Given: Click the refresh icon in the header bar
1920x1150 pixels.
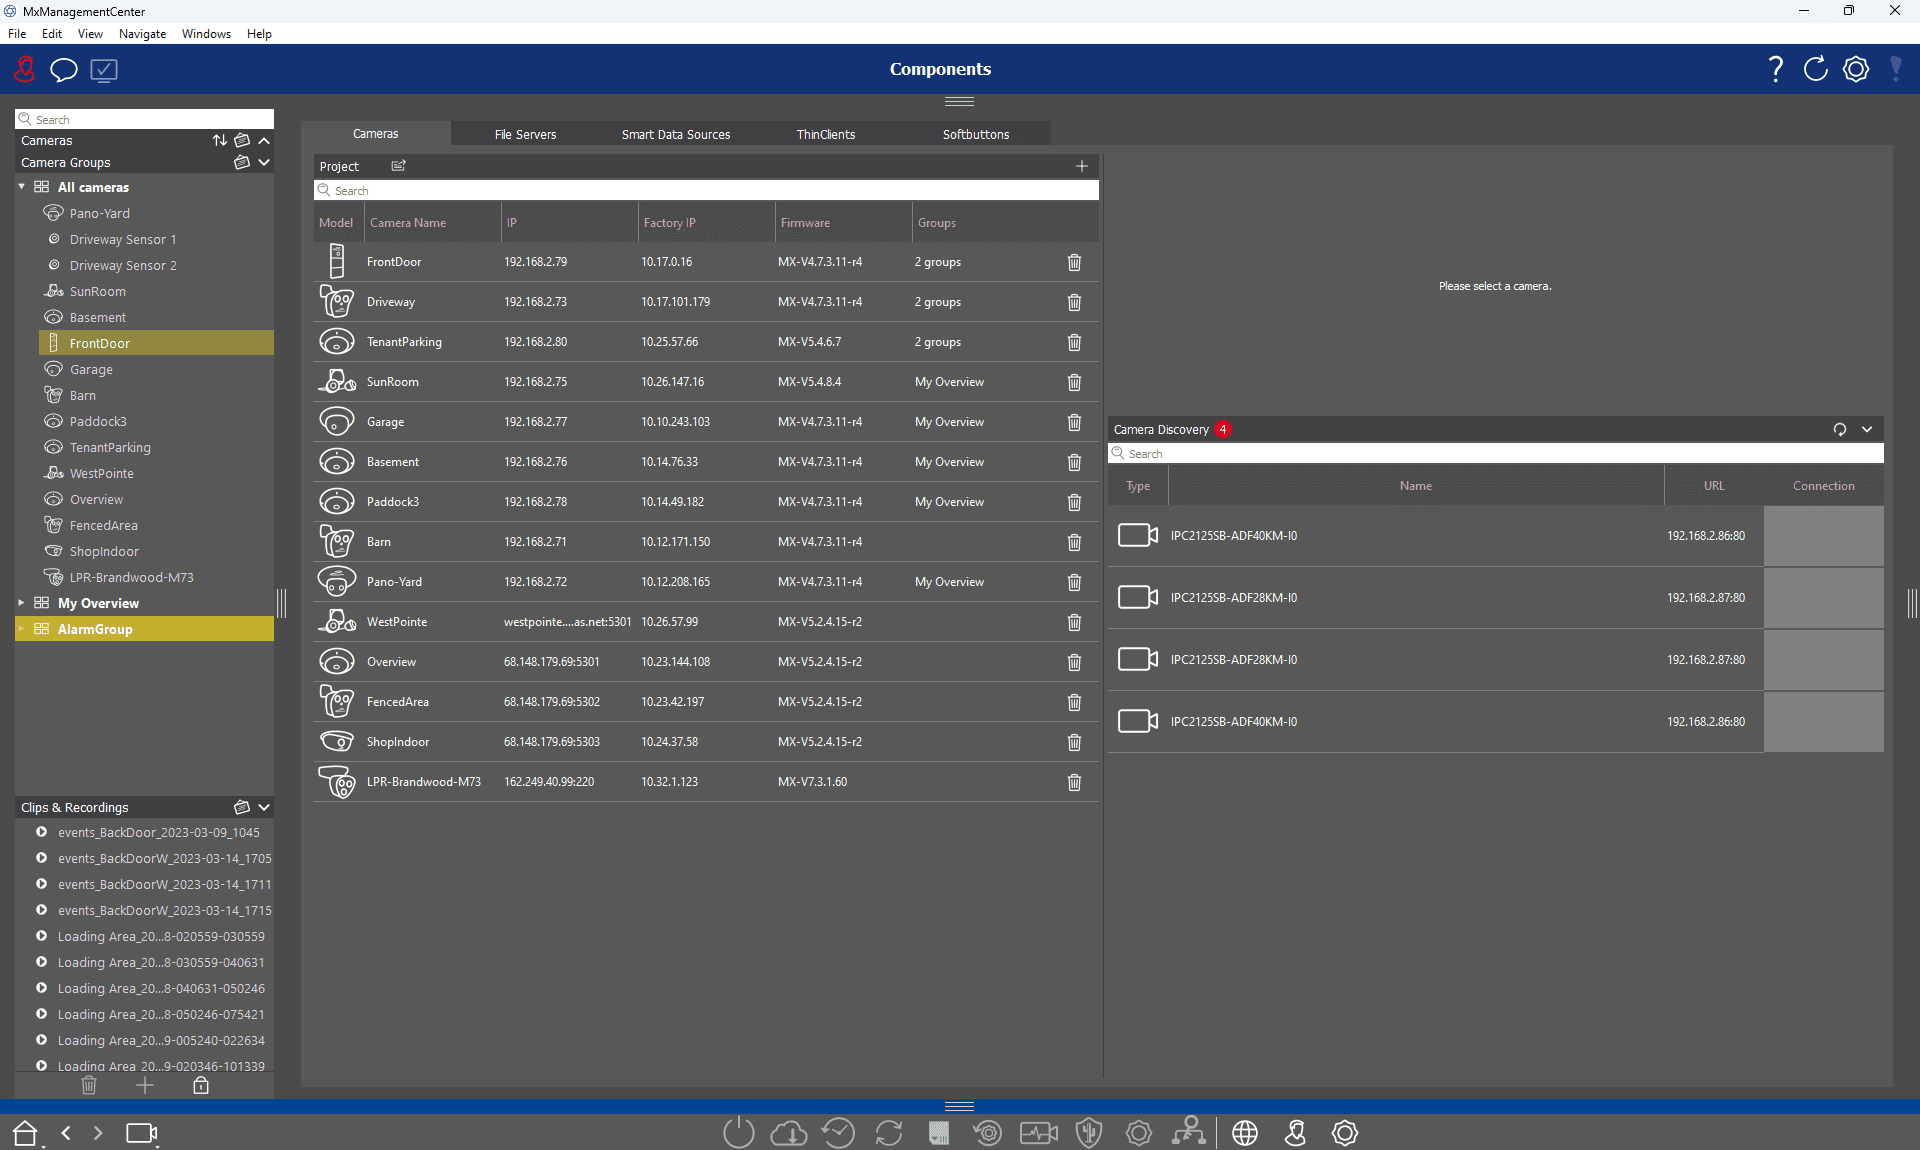Looking at the screenshot, I should (x=1815, y=69).
